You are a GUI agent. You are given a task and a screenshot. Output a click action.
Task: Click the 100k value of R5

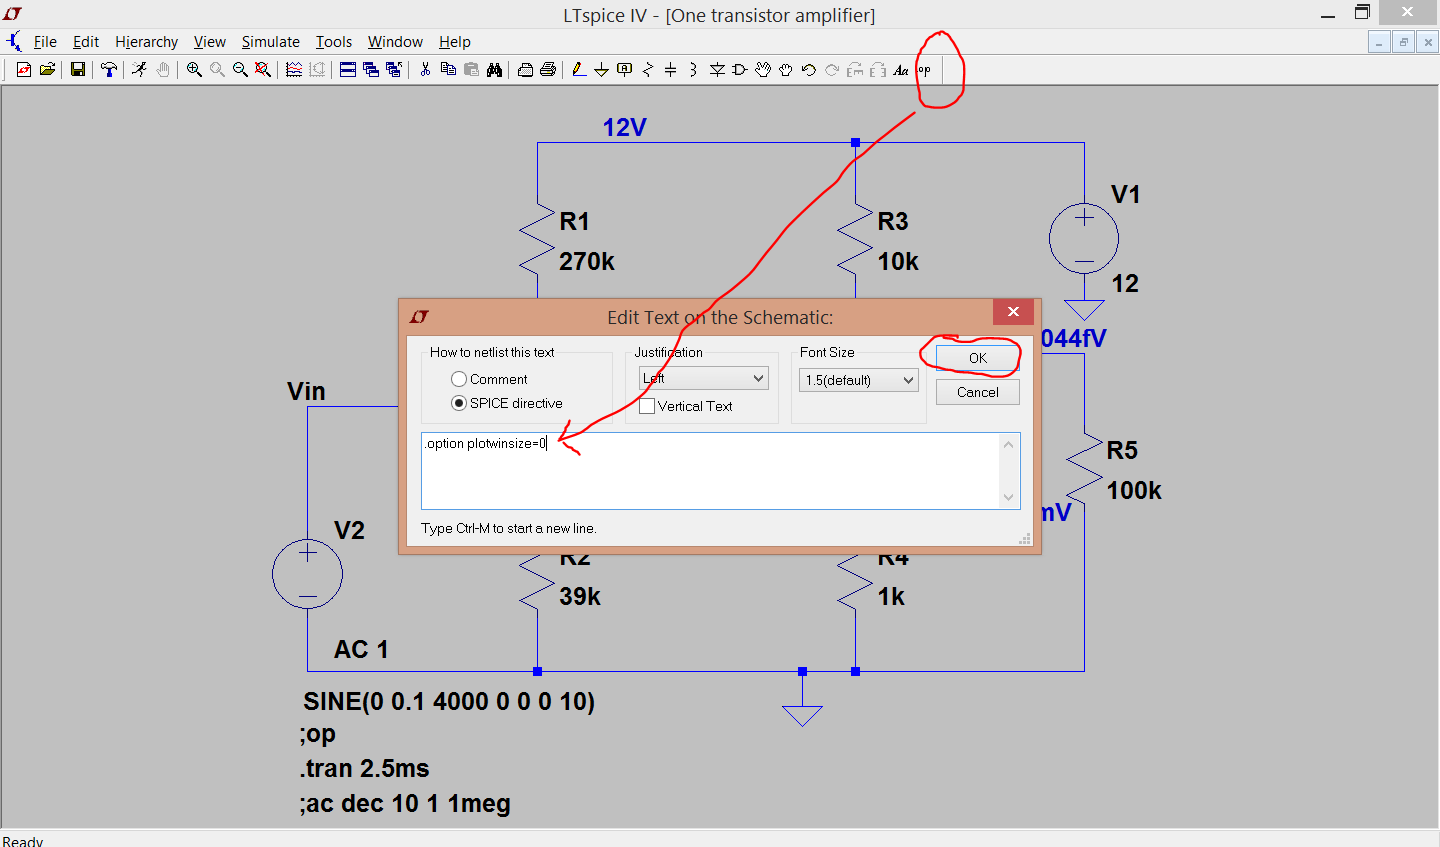click(1134, 490)
